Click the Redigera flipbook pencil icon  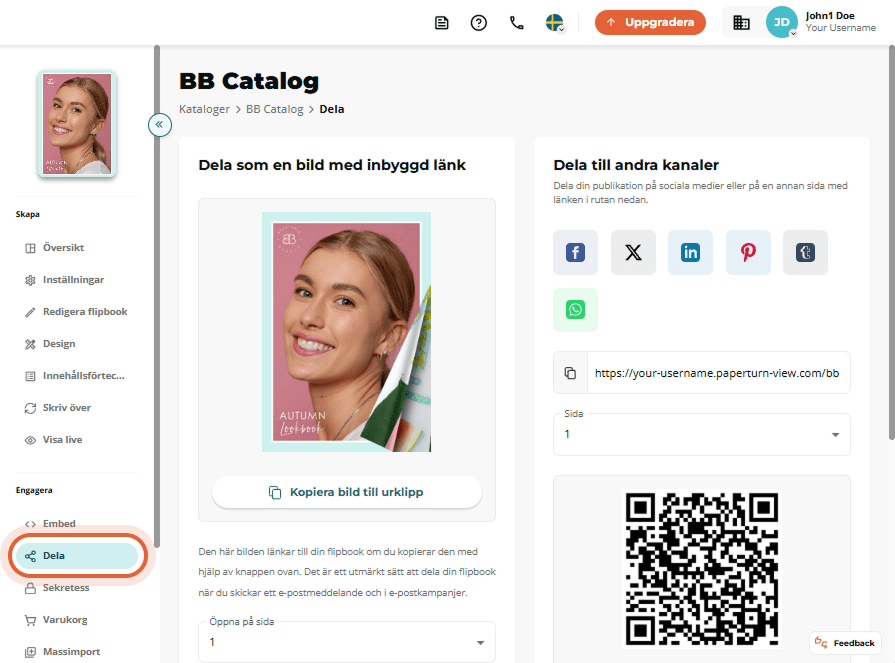click(x=30, y=312)
